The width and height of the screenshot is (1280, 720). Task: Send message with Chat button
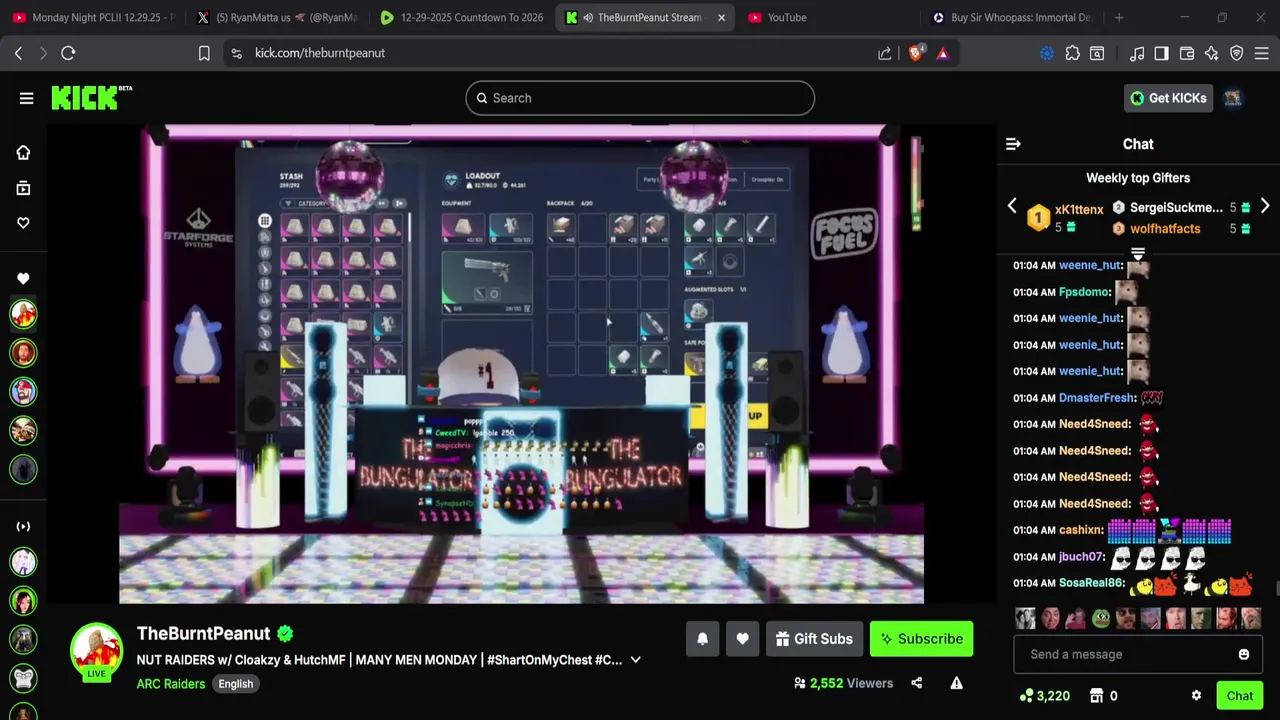click(x=1239, y=696)
